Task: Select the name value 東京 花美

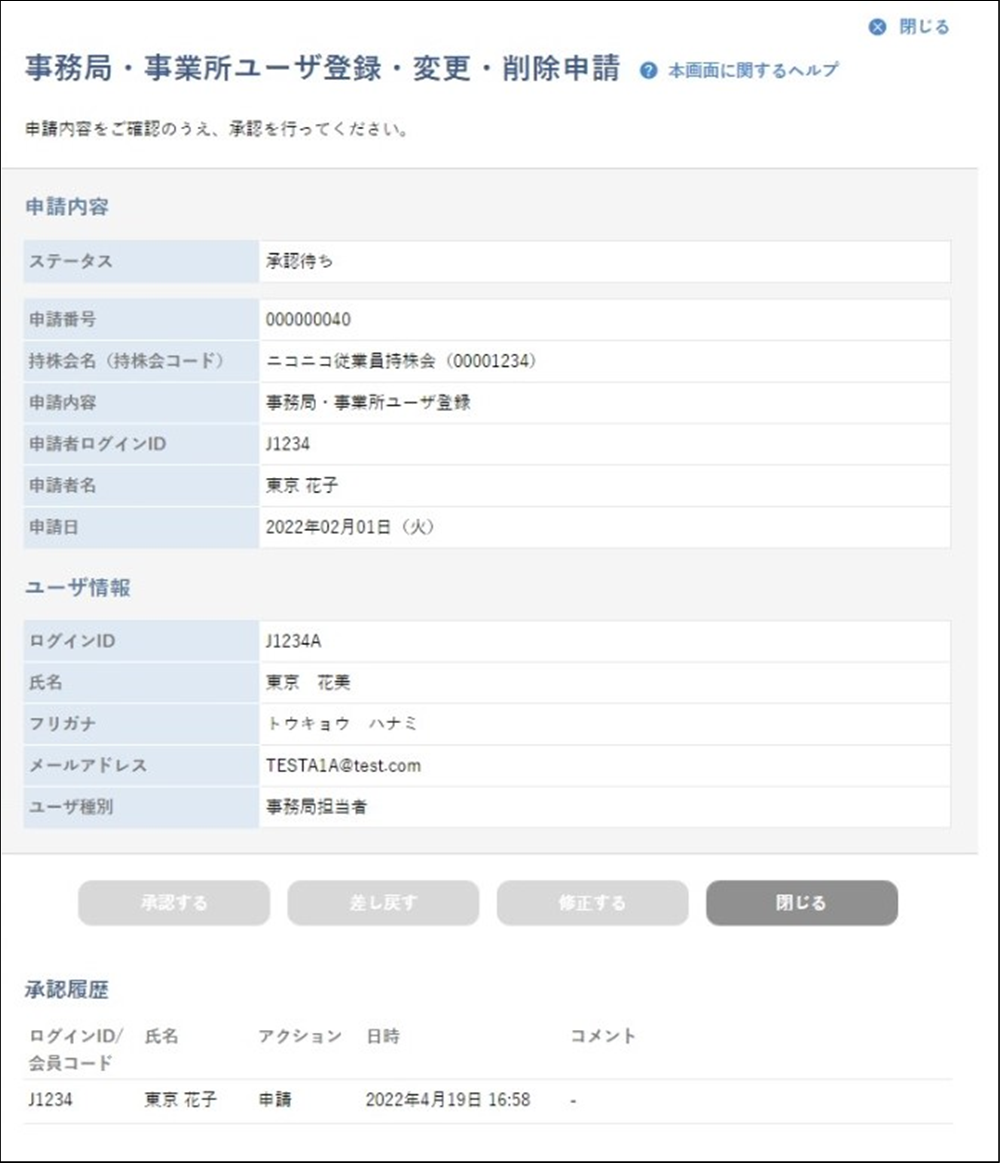Action: (x=308, y=684)
